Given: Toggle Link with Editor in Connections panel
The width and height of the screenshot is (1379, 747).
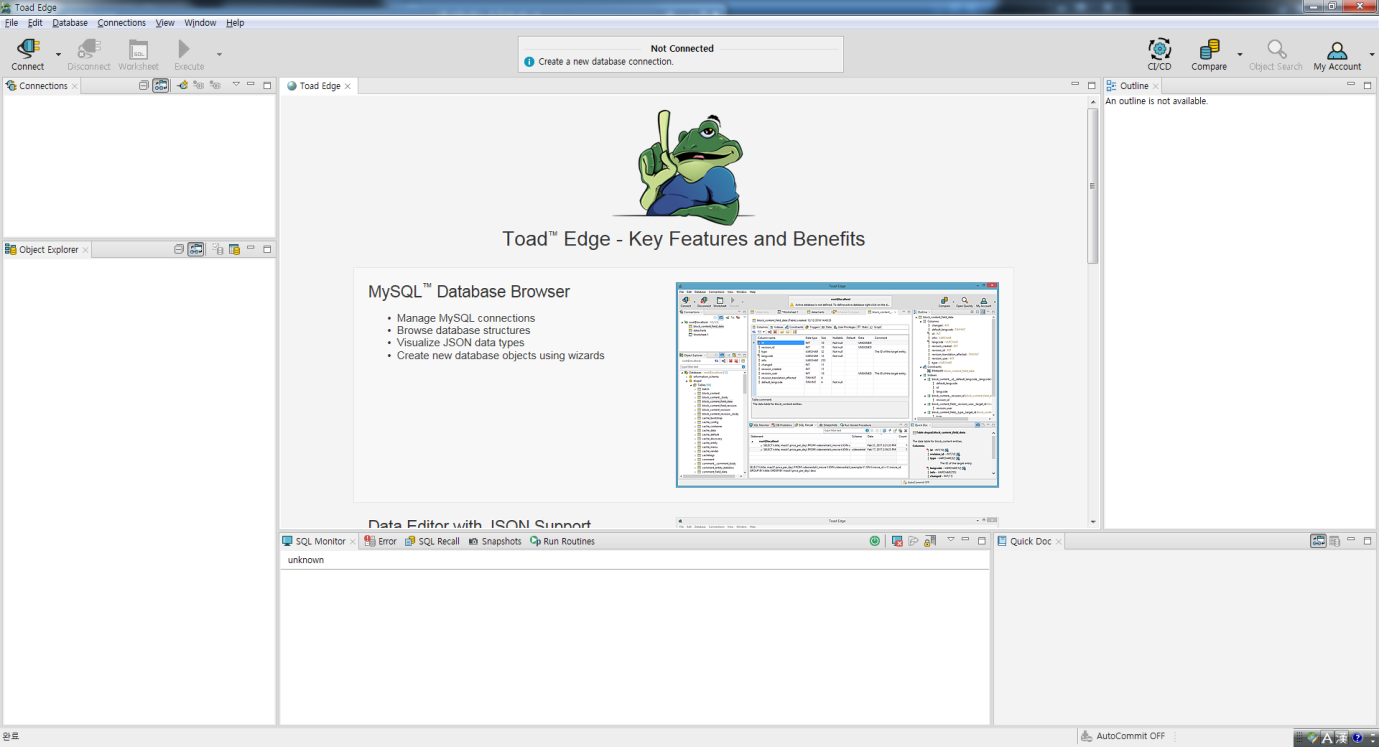Looking at the screenshot, I should point(161,86).
